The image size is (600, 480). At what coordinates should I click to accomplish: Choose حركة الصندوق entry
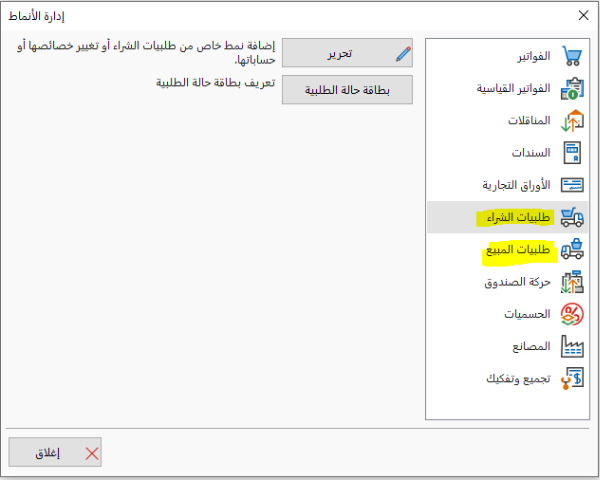[507, 282]
